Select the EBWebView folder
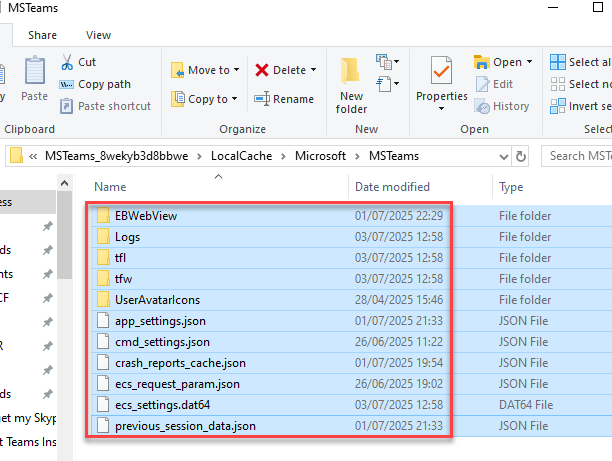 pos(146,216)
